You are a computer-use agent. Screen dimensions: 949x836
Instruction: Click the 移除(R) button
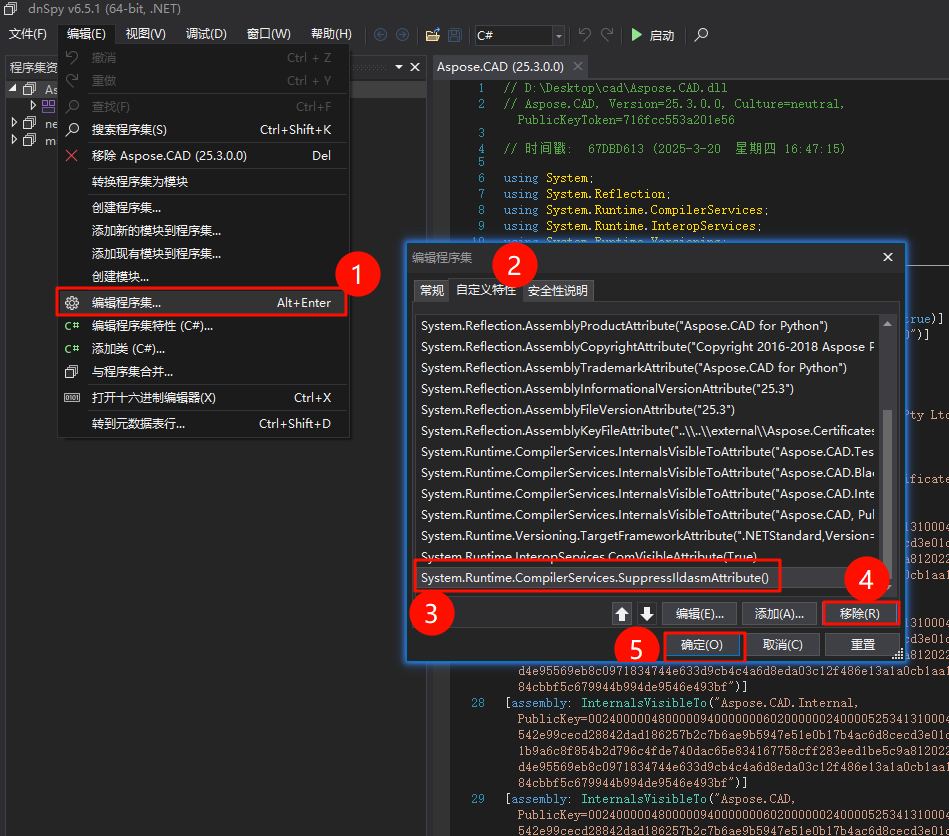coord(859,614)
